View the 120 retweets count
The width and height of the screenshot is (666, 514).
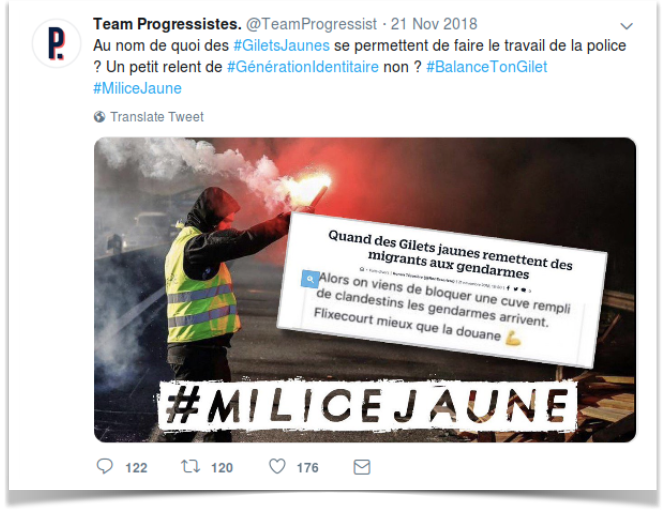[x=222, y=468]
